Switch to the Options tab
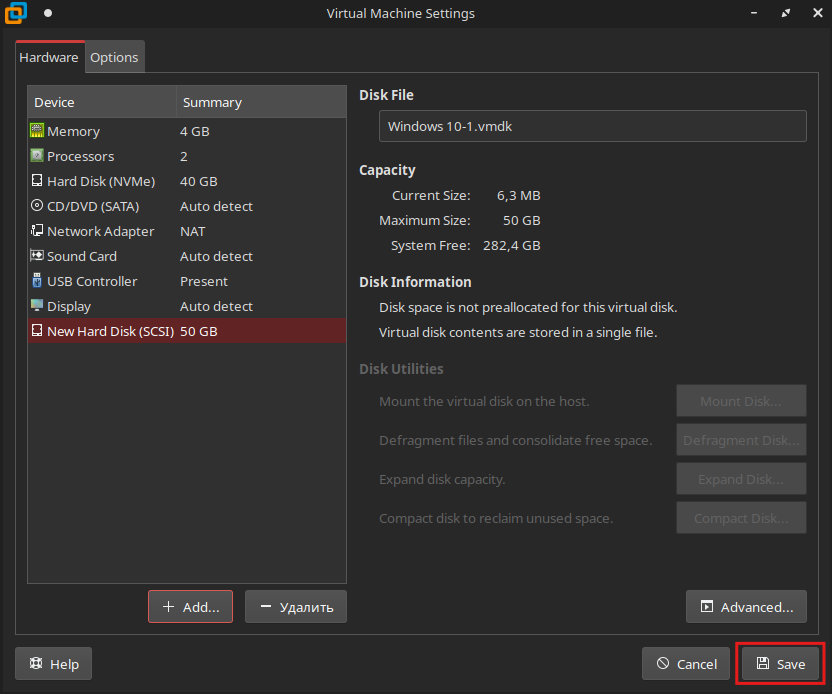This screenshot has width=832, height=694. pyautogui.click(x=114, y=57)
